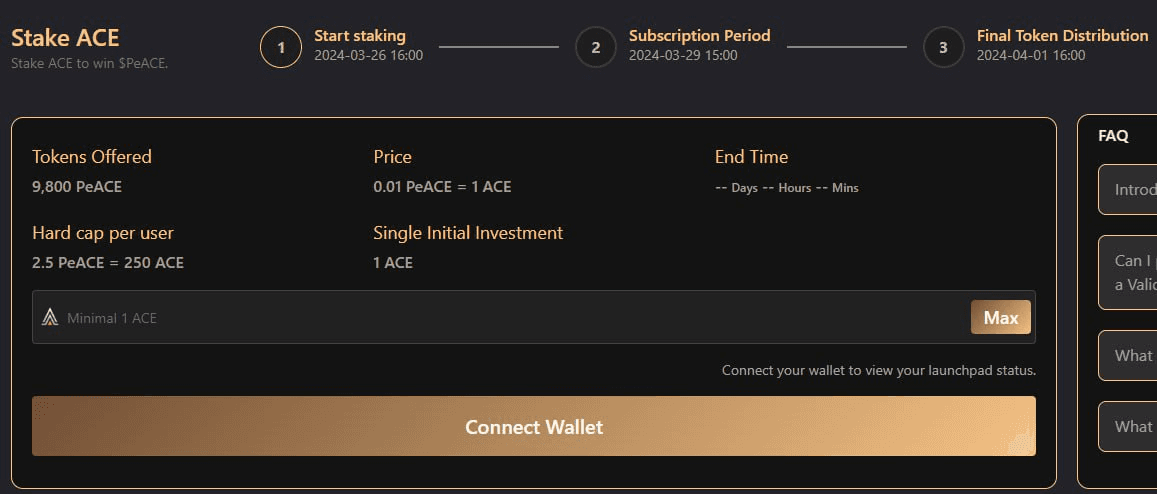Image resolution: width=1157 pixels, height=494 pixels.
Task: Select step 3 circle for Final Token Distribution
Action: (943, 47)
